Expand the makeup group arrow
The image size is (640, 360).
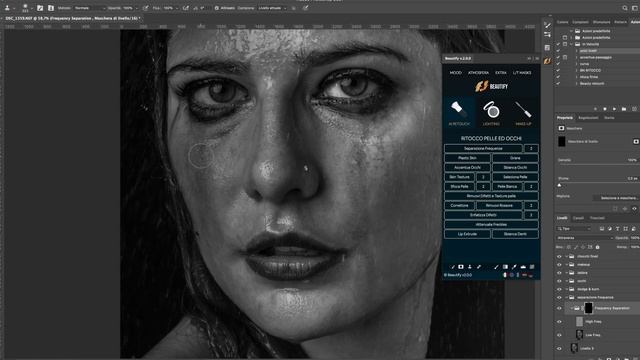pyautogui.click(x=567, y=264)
